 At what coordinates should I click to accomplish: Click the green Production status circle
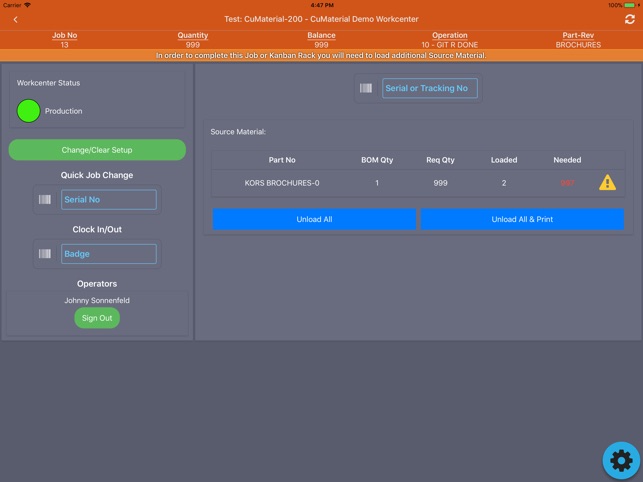(28, 111)
